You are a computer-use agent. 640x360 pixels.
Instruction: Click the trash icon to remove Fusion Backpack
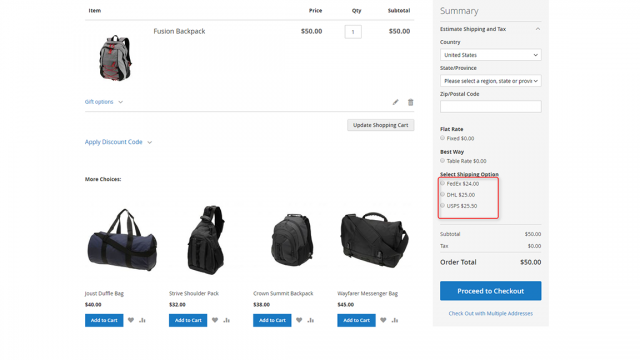pos(410,102)
